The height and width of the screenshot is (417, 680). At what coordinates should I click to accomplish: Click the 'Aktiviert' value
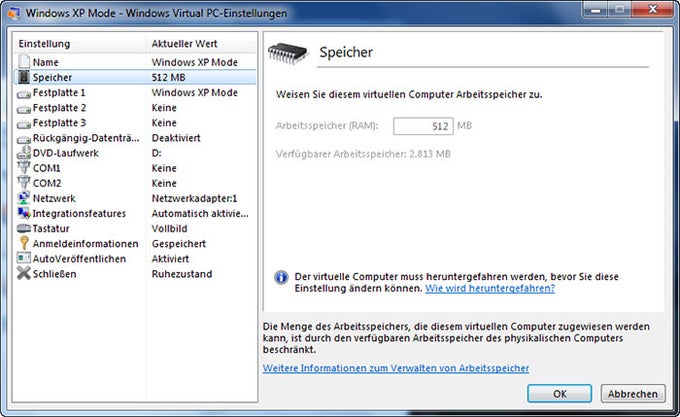click(x=170, y=259)
